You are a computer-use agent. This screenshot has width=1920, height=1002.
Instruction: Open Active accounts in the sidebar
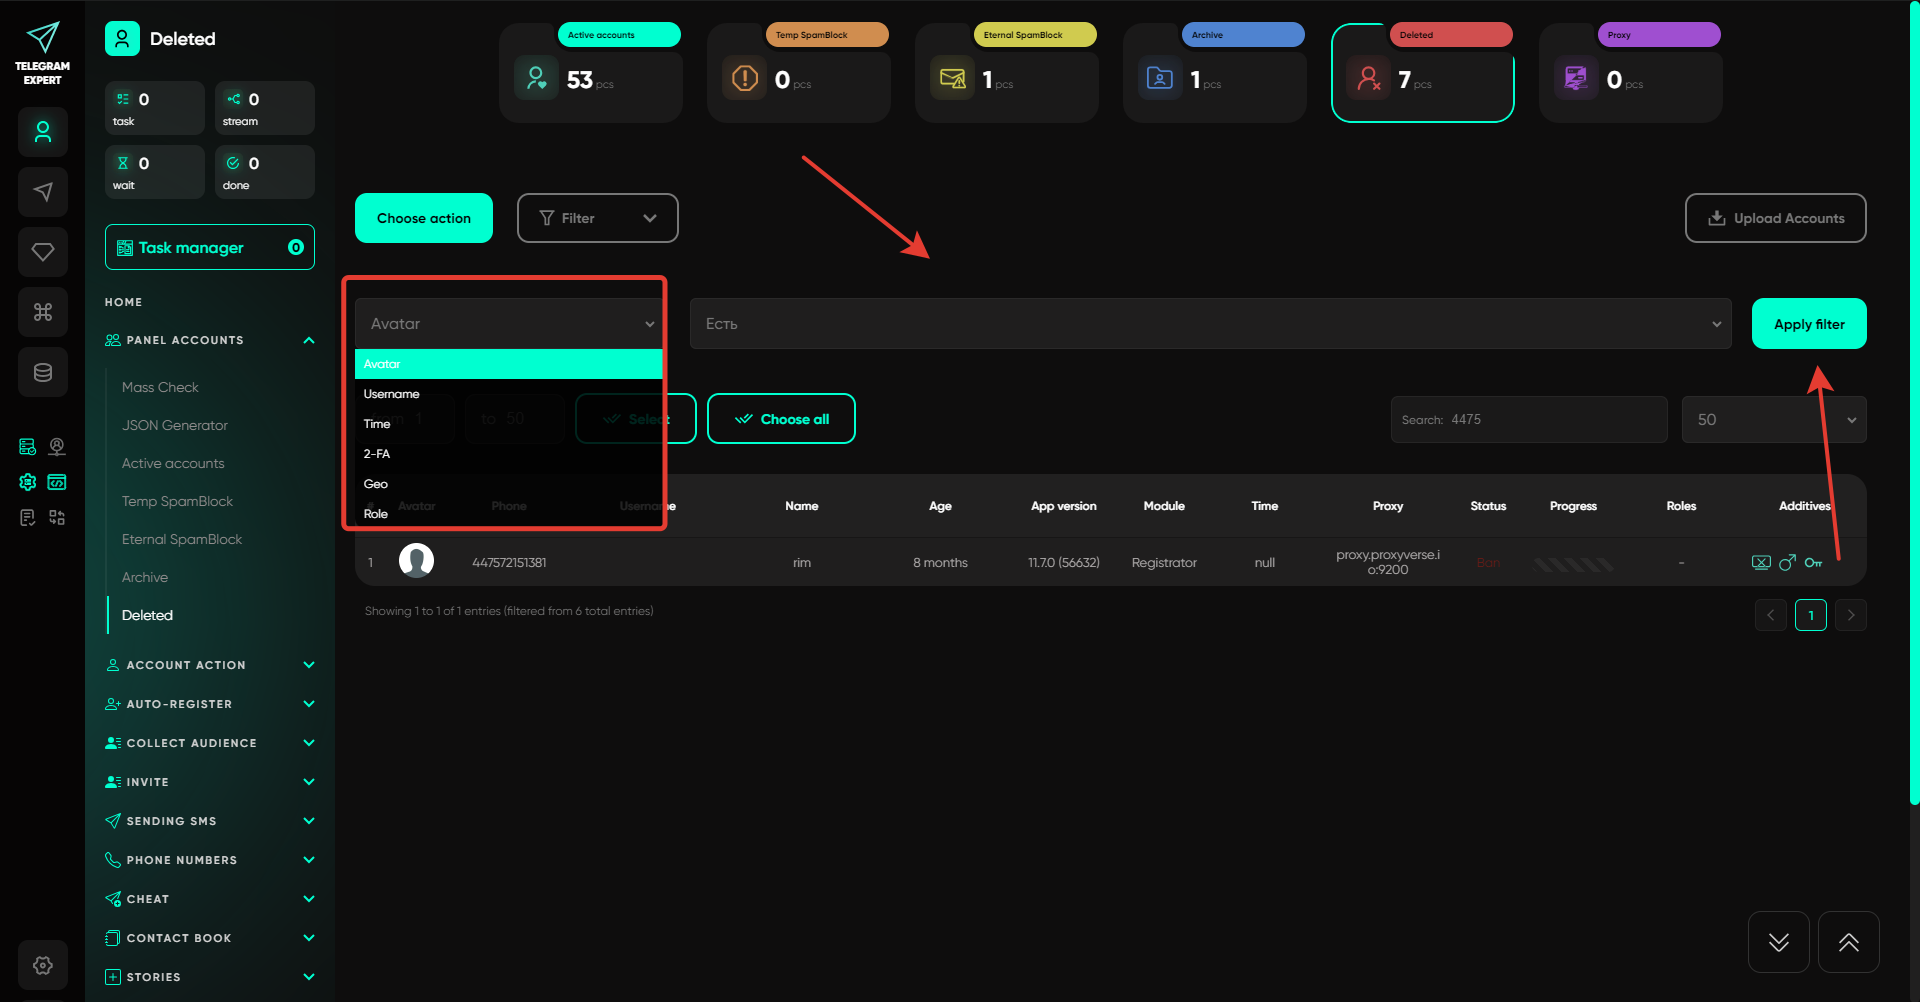pyautogui.click(x=173, y=463)
